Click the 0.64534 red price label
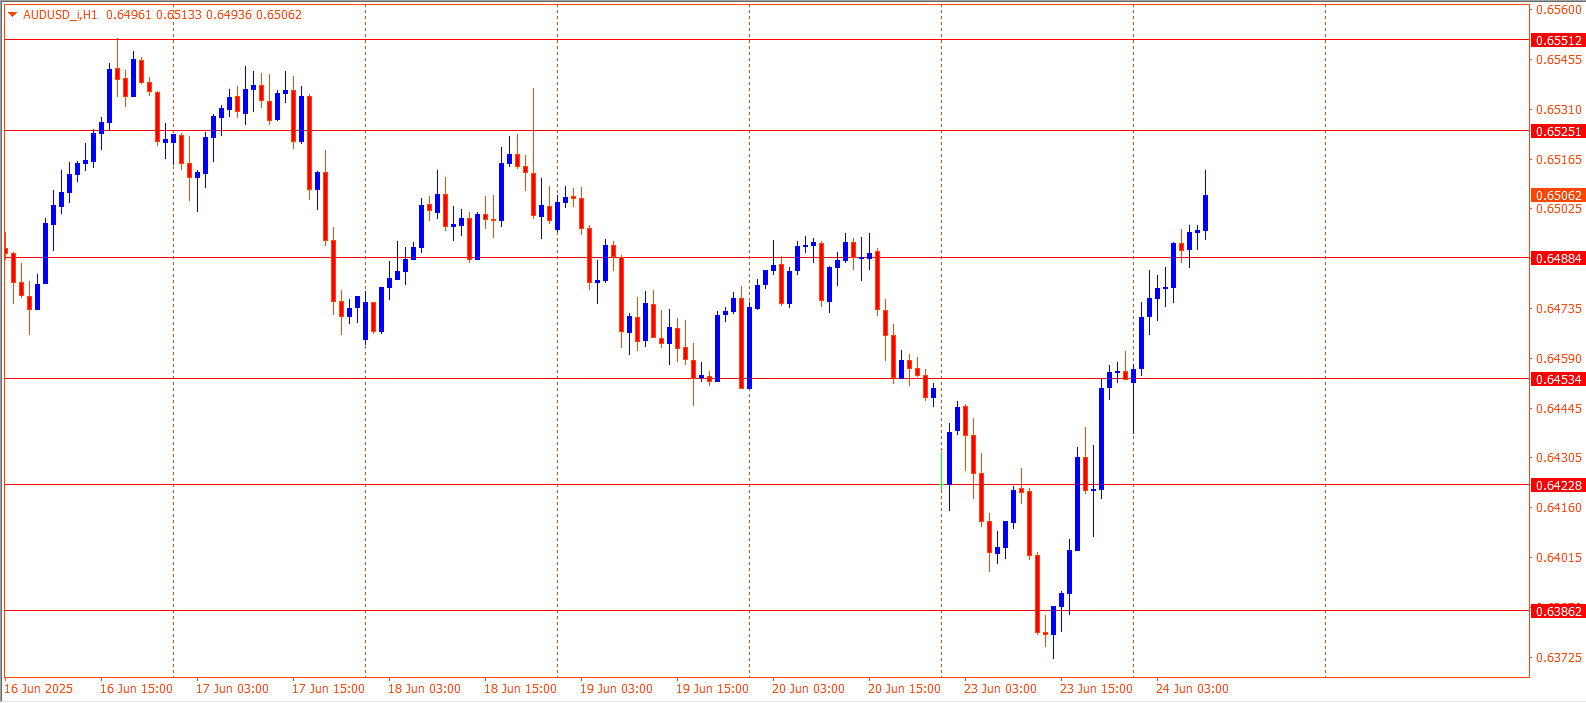 1558,380
